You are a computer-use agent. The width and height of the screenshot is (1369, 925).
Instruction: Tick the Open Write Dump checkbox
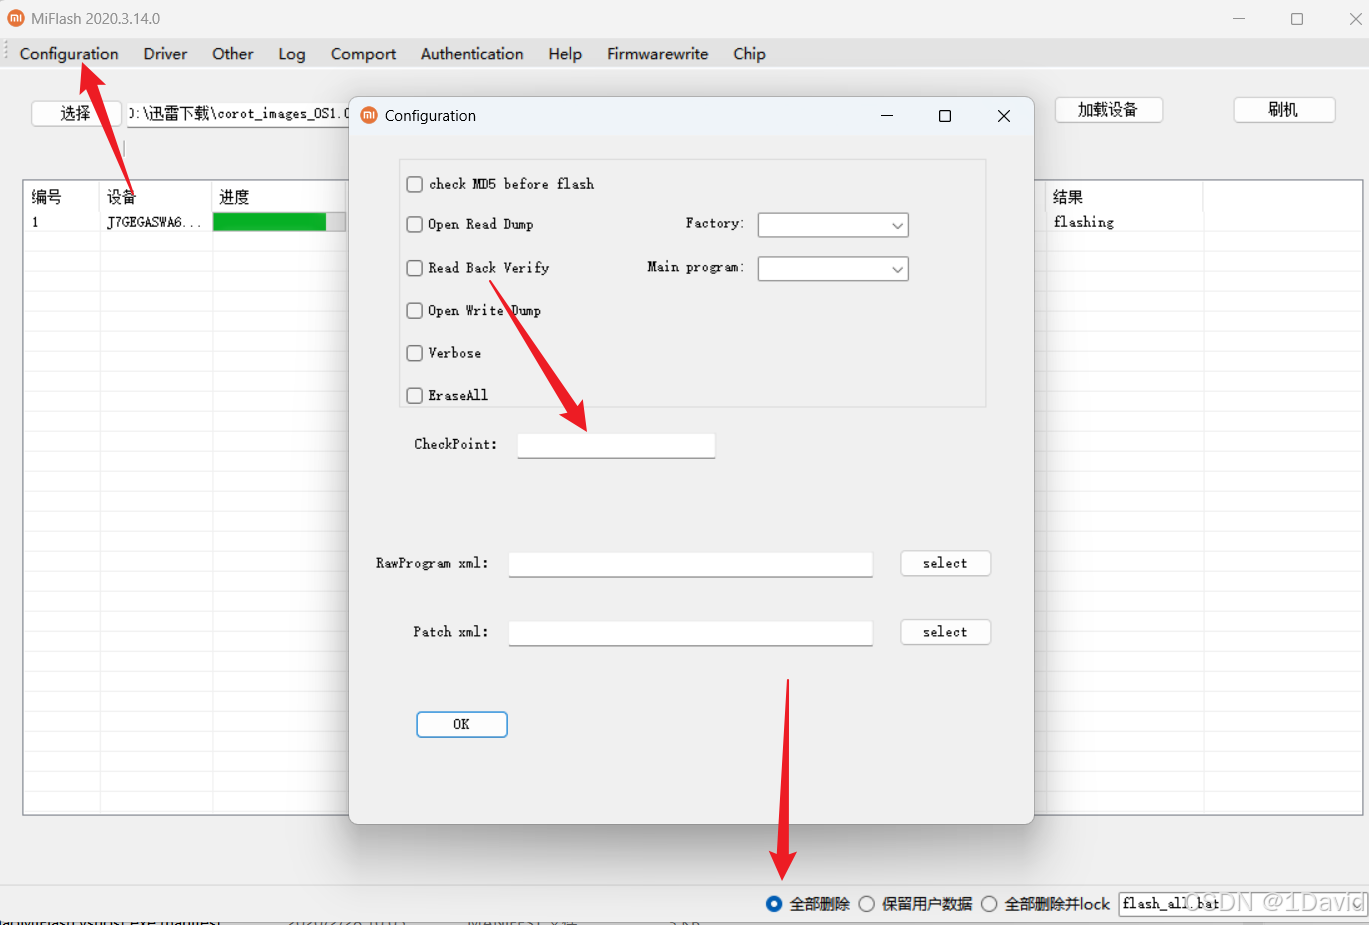pyautogui.click(x=415, y=311)
